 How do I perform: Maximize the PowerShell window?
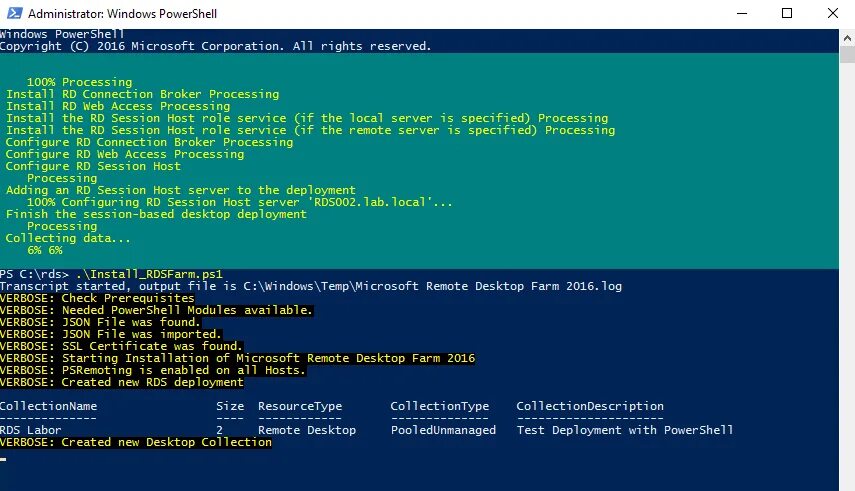pyautogui.click(x=787, y=13)
